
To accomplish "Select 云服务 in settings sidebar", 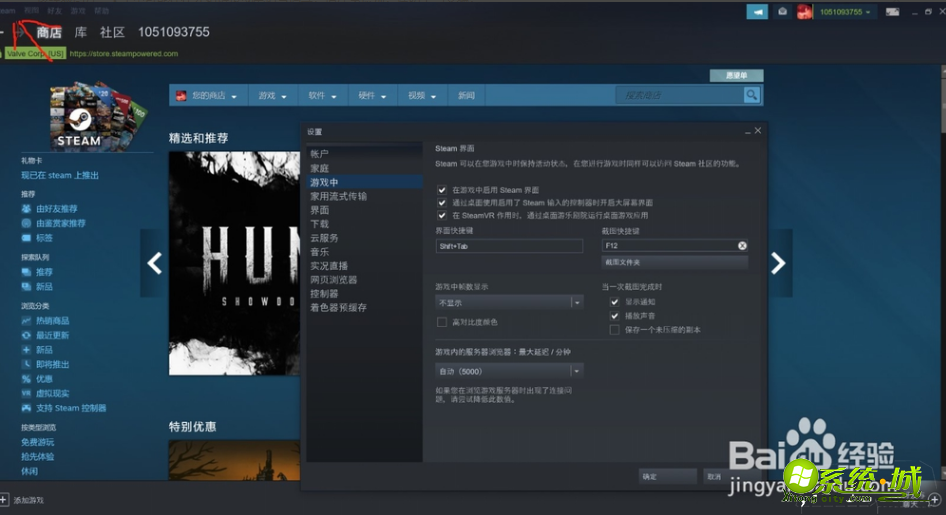I will tap(364, 238).
